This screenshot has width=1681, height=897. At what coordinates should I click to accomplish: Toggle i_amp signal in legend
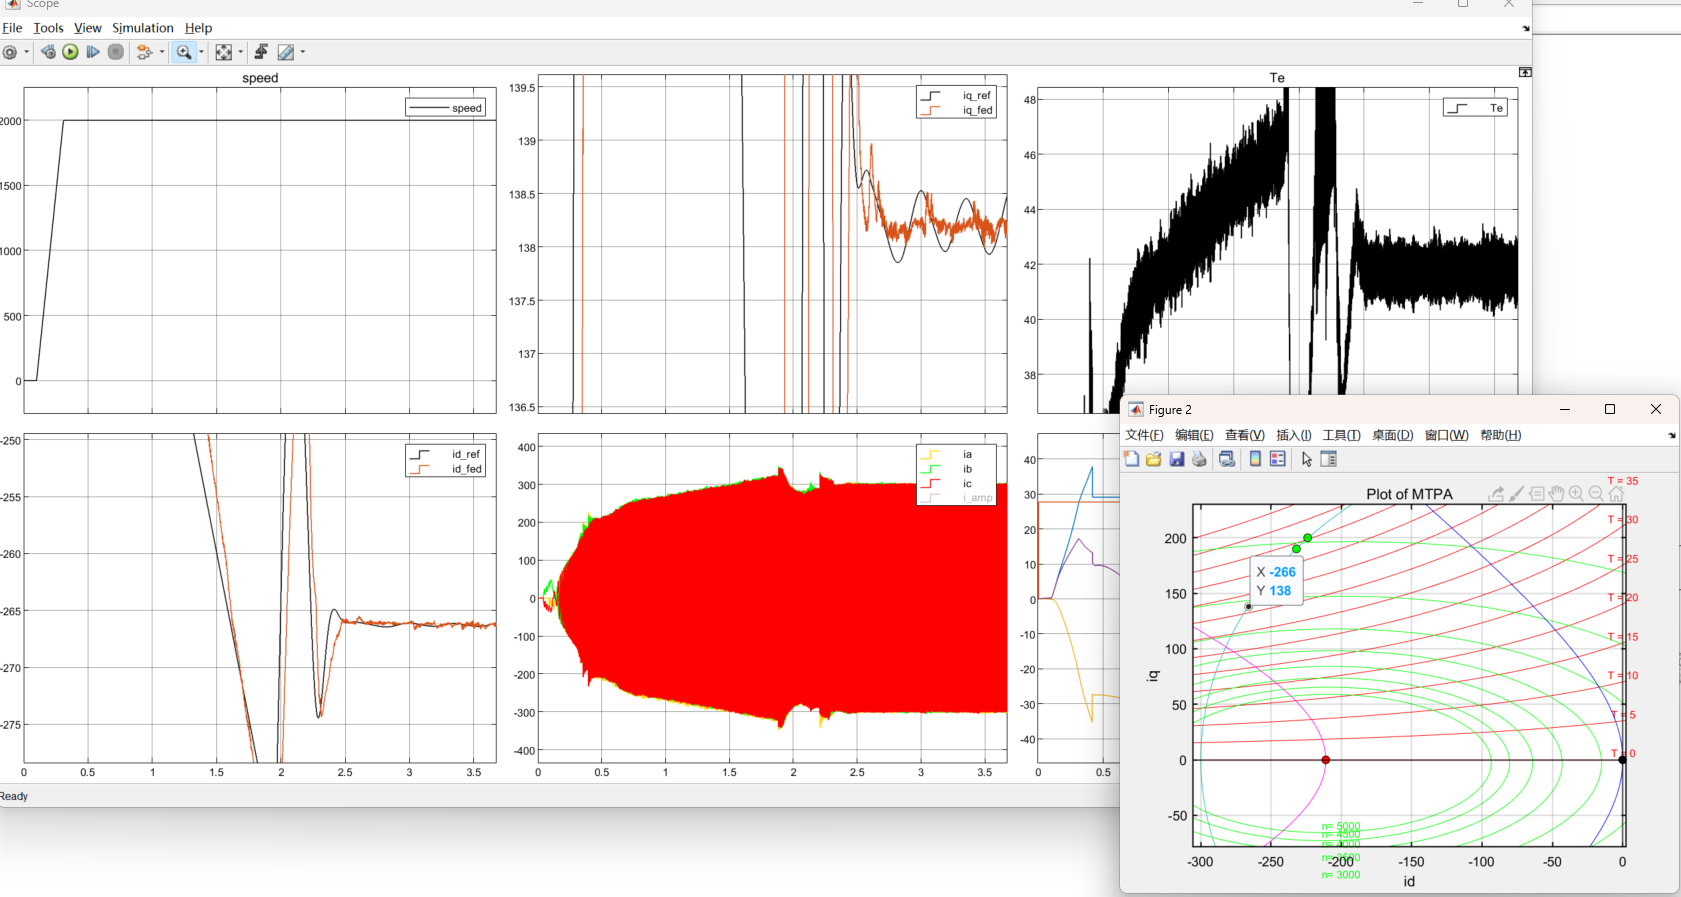(956, 497)
